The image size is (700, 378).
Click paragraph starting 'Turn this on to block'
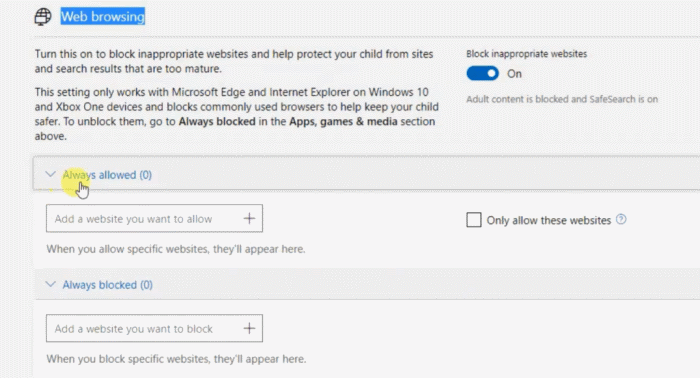(x=234, y=61)
